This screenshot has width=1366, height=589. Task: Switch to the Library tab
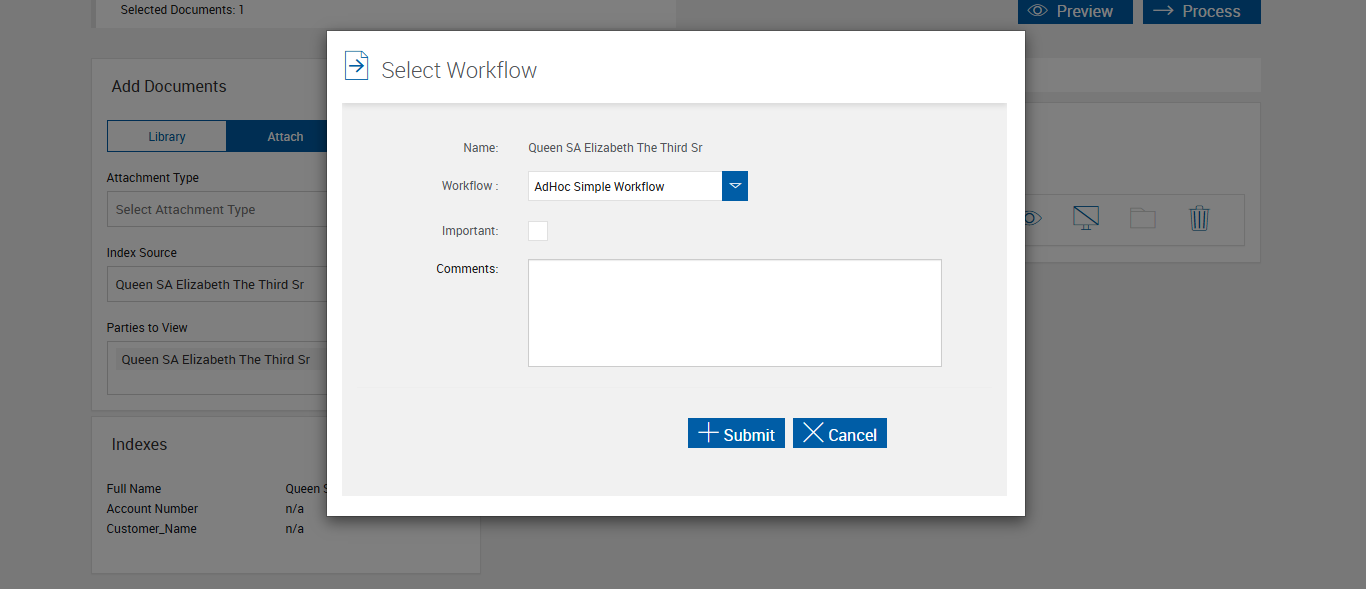(x=167, y=137)
